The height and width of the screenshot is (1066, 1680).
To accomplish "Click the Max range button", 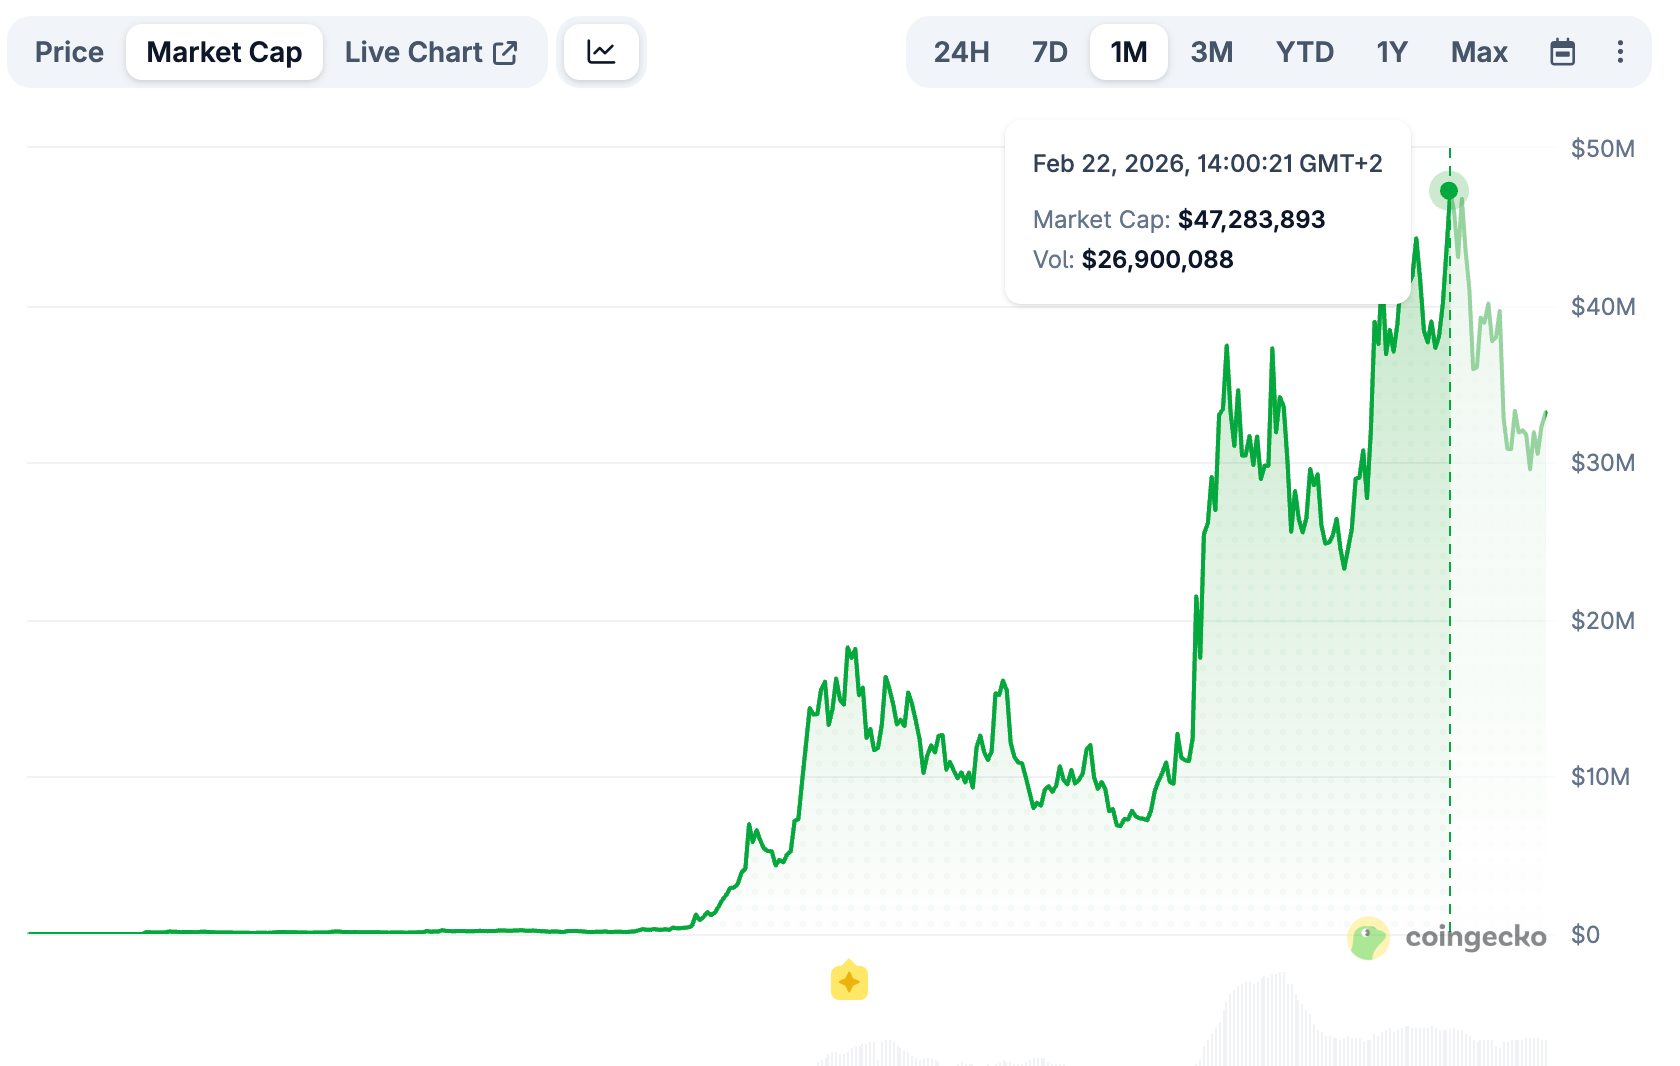I will pyautogui.click(x=1479, y=52).
